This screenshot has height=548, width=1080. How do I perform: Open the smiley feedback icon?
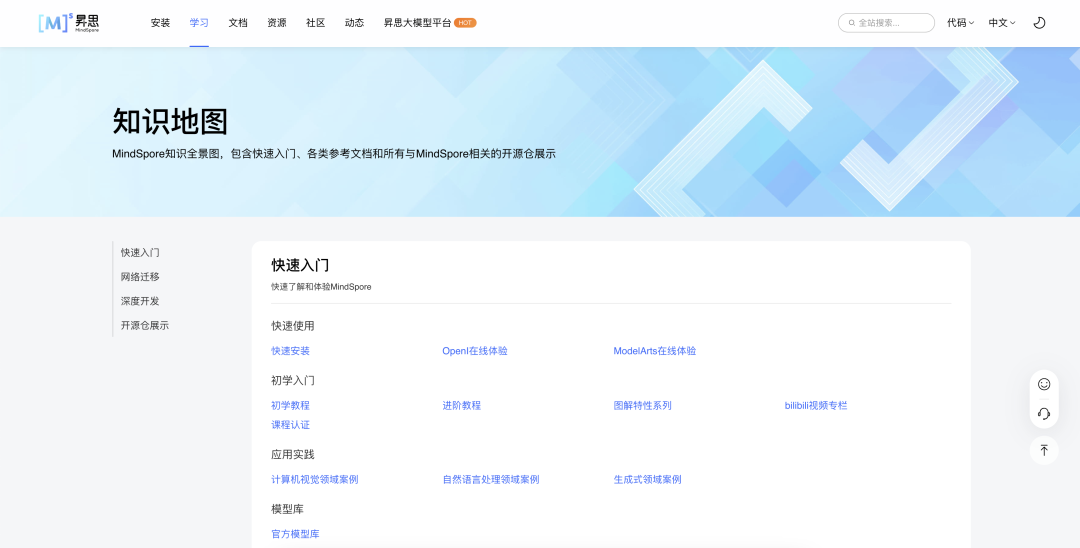1043,384
